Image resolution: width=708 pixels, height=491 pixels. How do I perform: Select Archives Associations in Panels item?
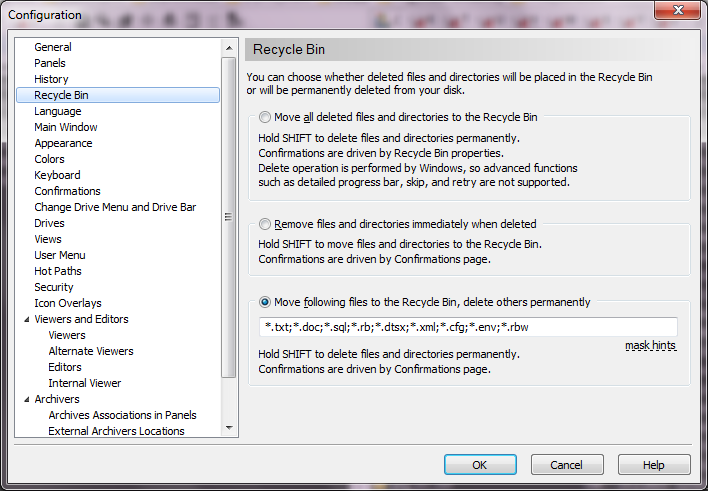(122, 415)
